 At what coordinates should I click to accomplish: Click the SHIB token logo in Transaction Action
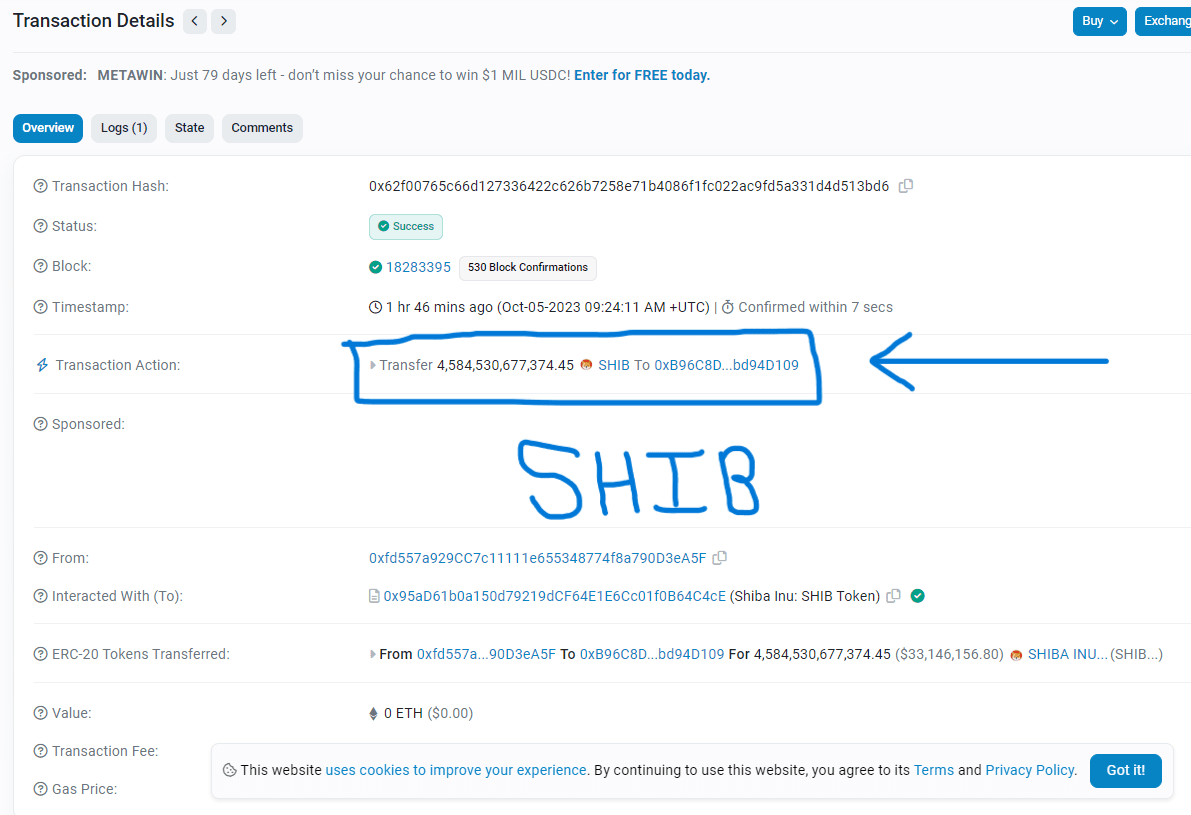[x=585, y=365]
